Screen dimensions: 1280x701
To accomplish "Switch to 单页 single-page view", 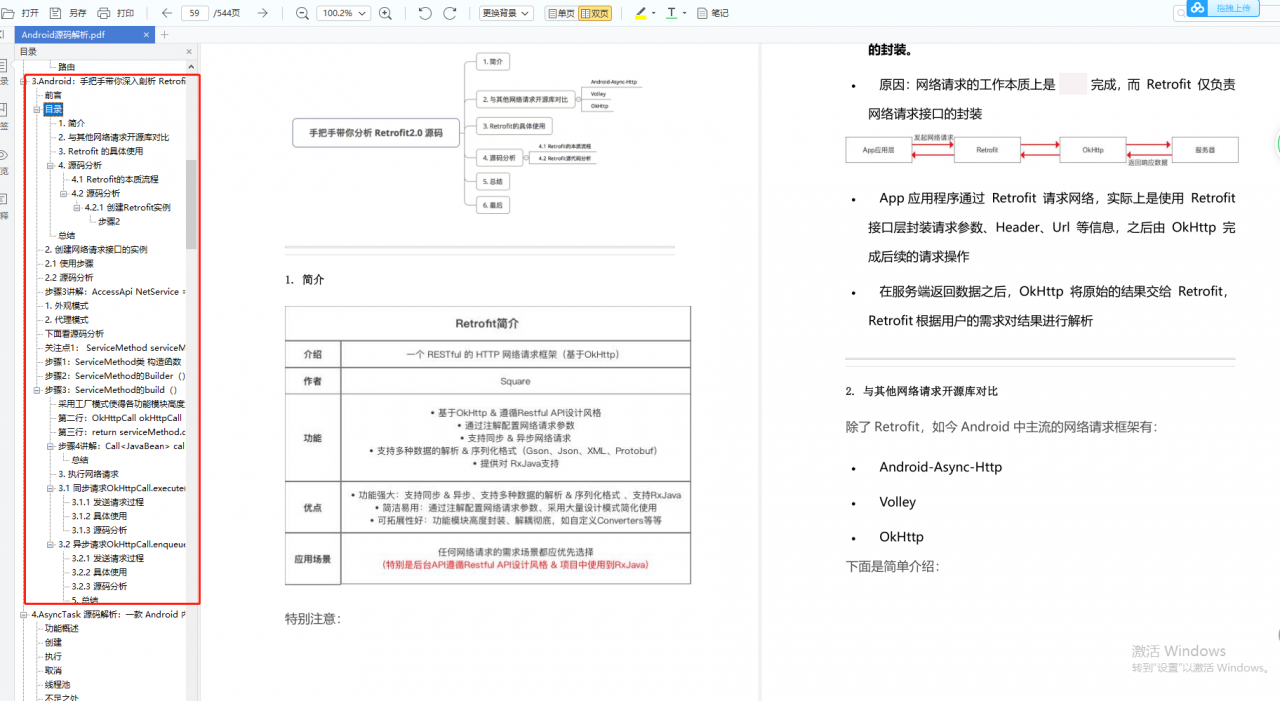I will click(561, 13).
